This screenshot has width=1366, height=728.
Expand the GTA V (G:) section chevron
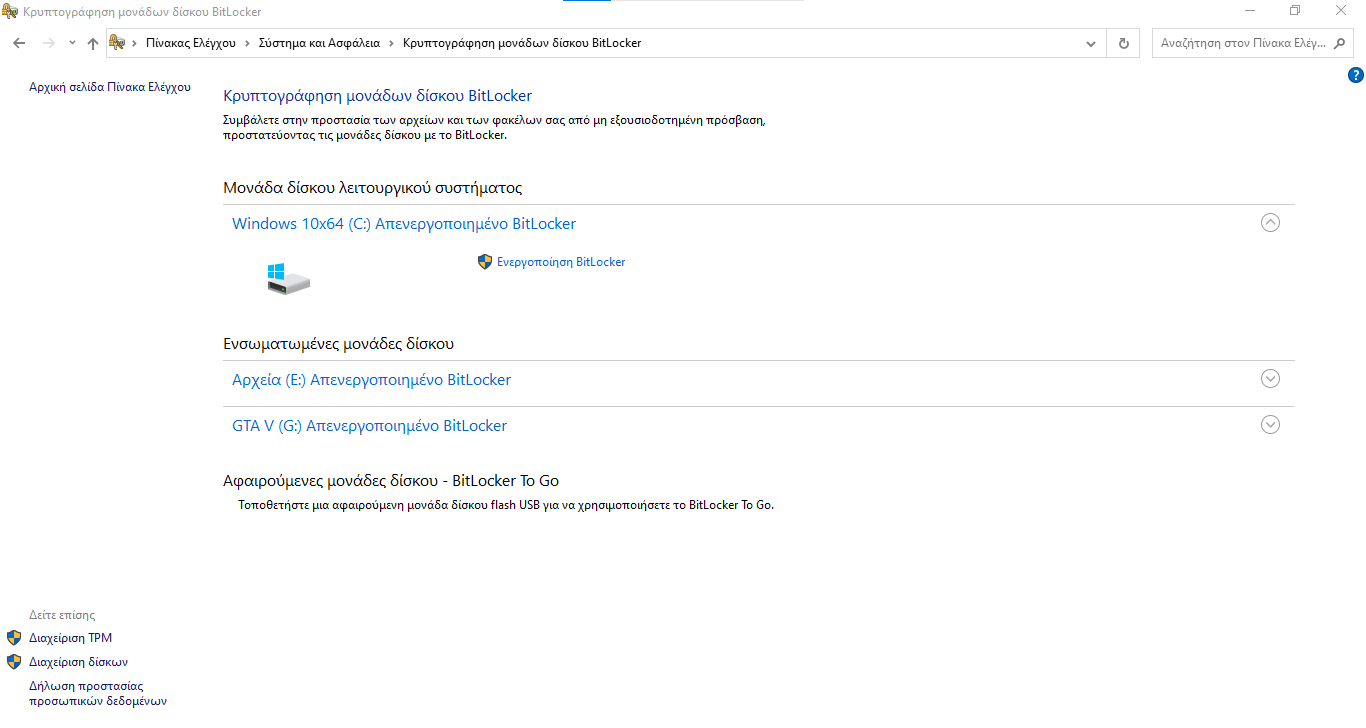(1270, 425)
